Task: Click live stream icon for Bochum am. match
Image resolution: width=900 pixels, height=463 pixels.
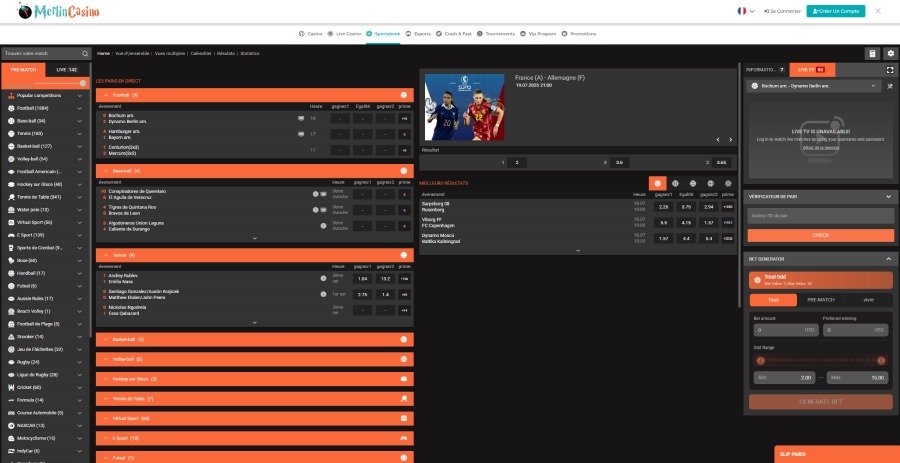Action: [x=301, y=118]
